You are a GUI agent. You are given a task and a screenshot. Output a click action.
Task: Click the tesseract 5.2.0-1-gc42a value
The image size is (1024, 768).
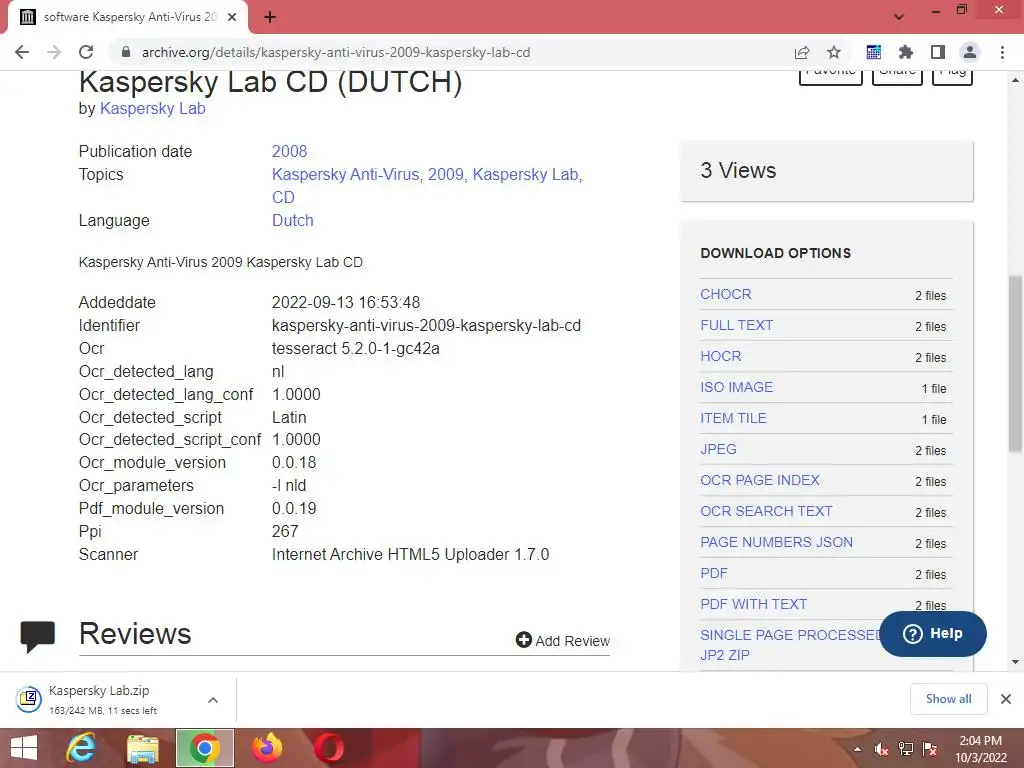click(x=356, y=349)
